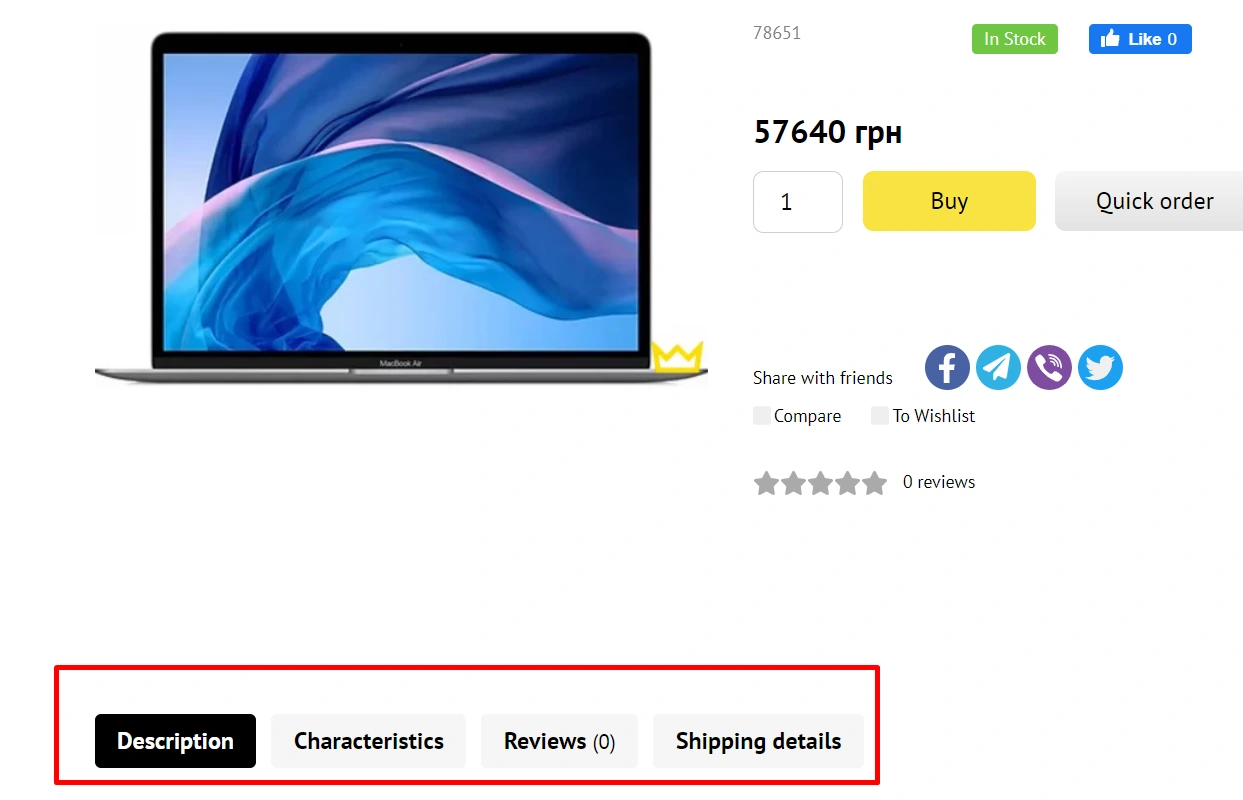1243x800 pixels.
Task: Tick the Compare checkbox
Action: point(762,416)
